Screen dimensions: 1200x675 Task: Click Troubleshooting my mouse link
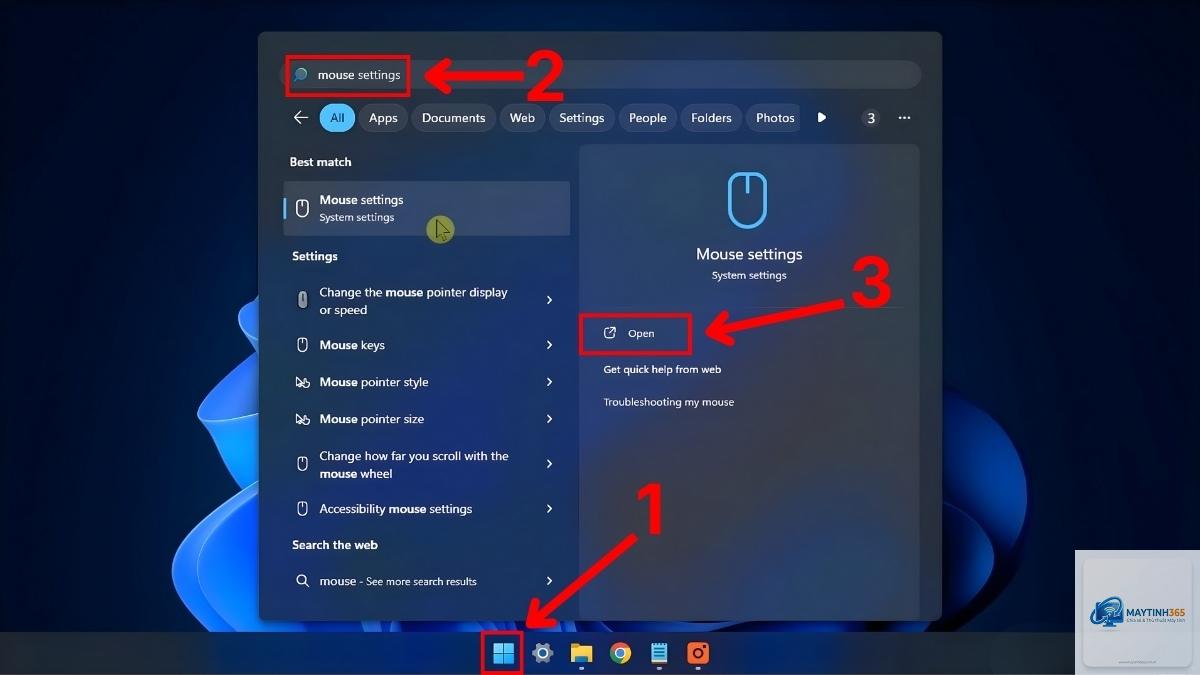click(668, 402)
